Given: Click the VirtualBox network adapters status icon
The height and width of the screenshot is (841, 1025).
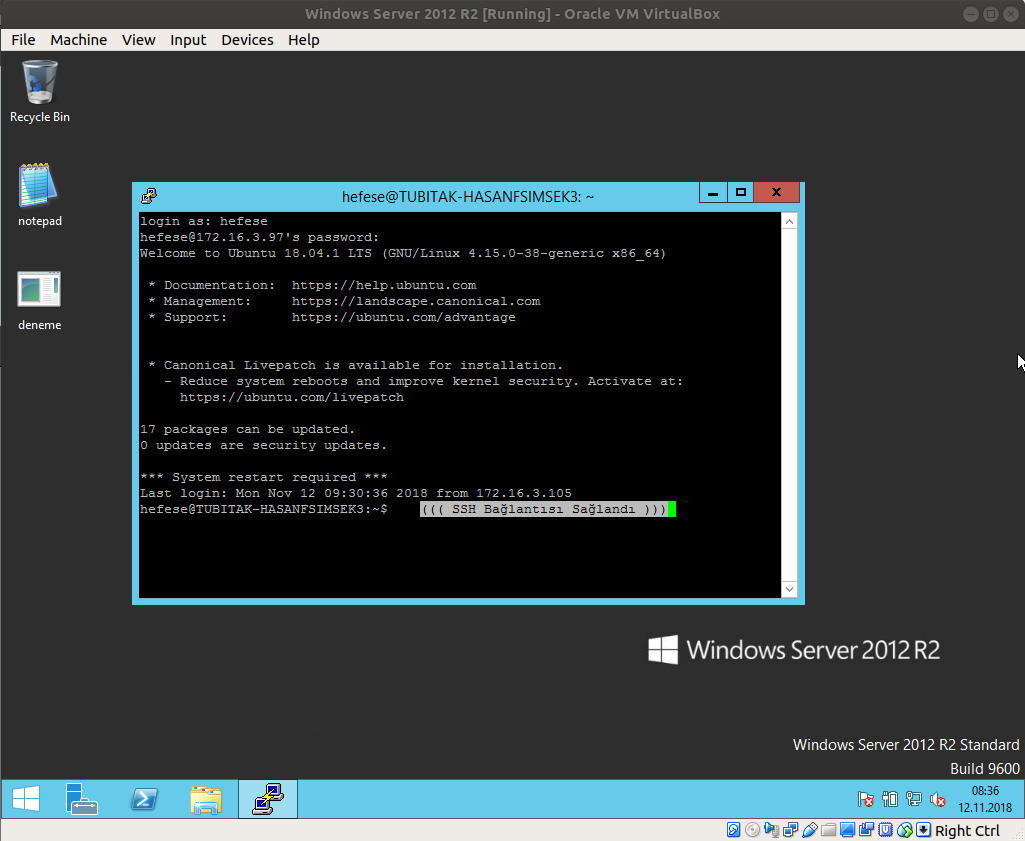Looking at the screenshot, I should 790,830.
